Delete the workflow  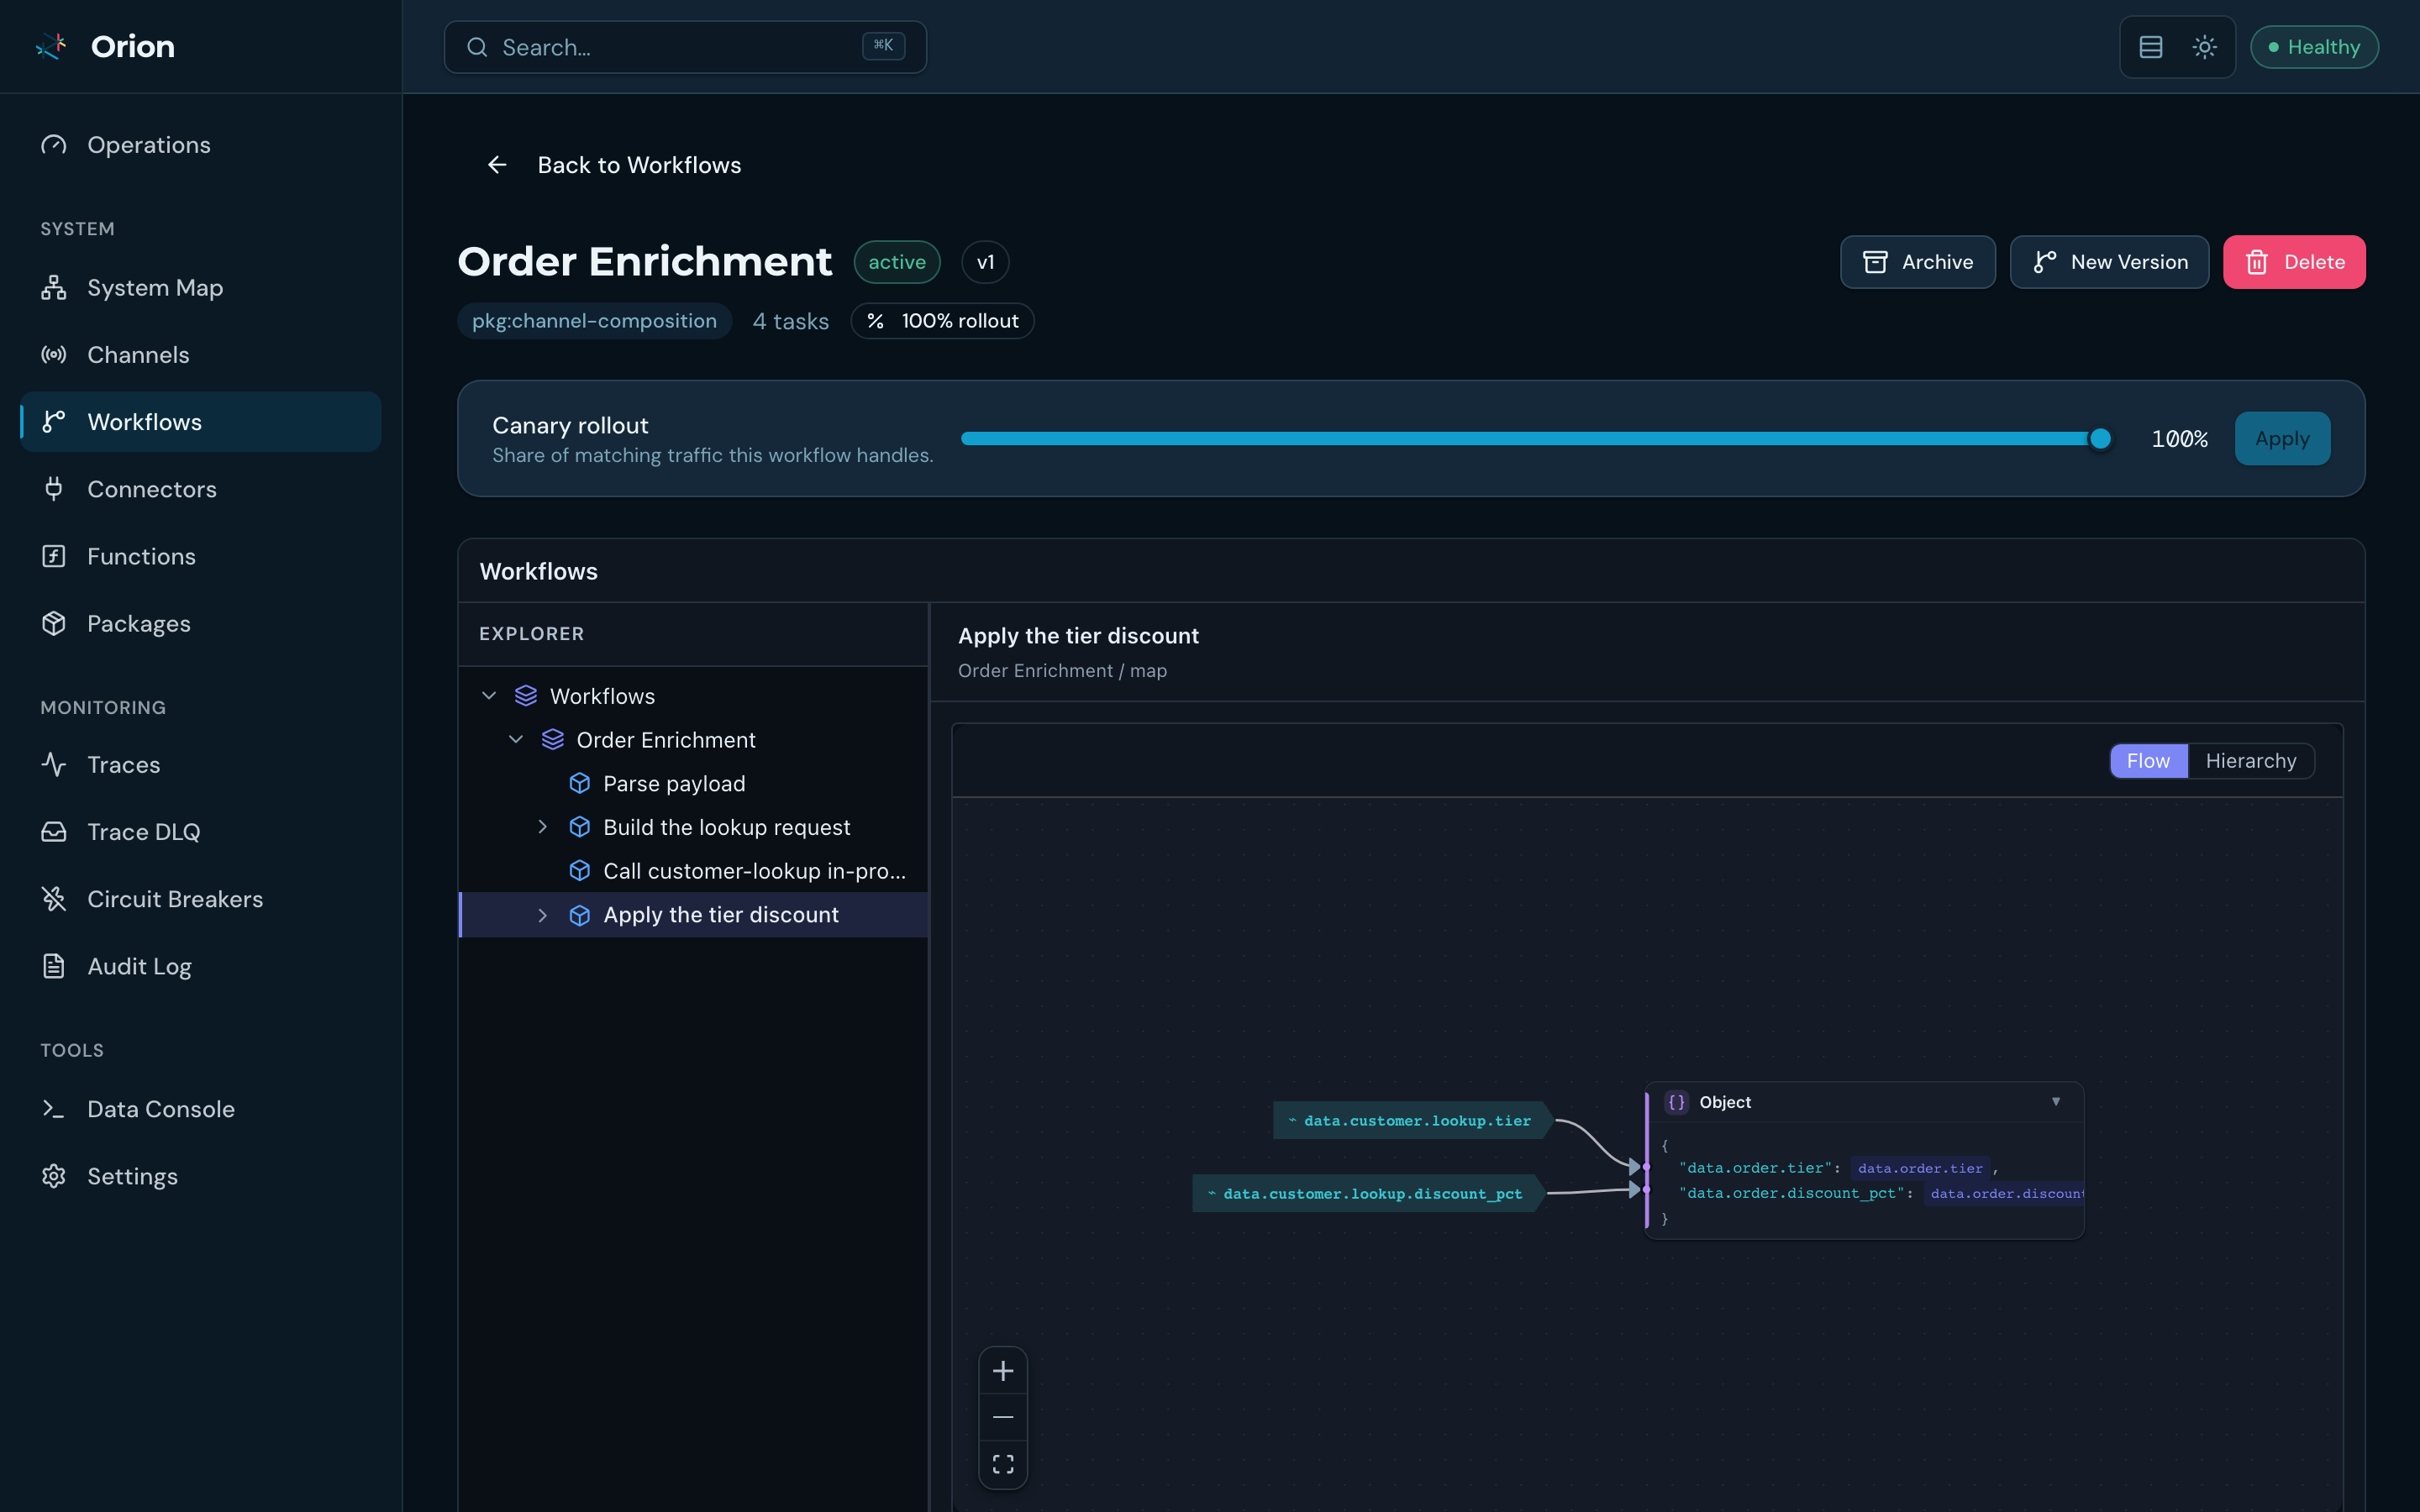point(2294,262)
